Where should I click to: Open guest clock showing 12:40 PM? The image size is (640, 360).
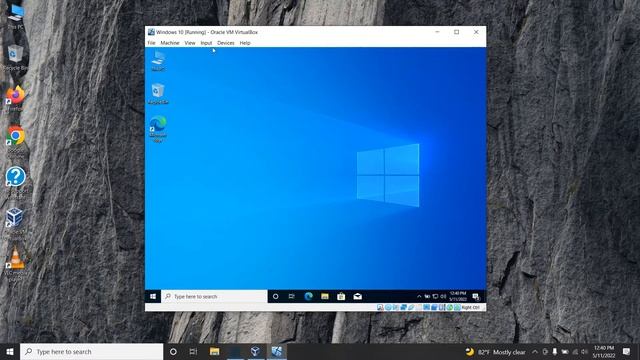click(x=458, y=296)
